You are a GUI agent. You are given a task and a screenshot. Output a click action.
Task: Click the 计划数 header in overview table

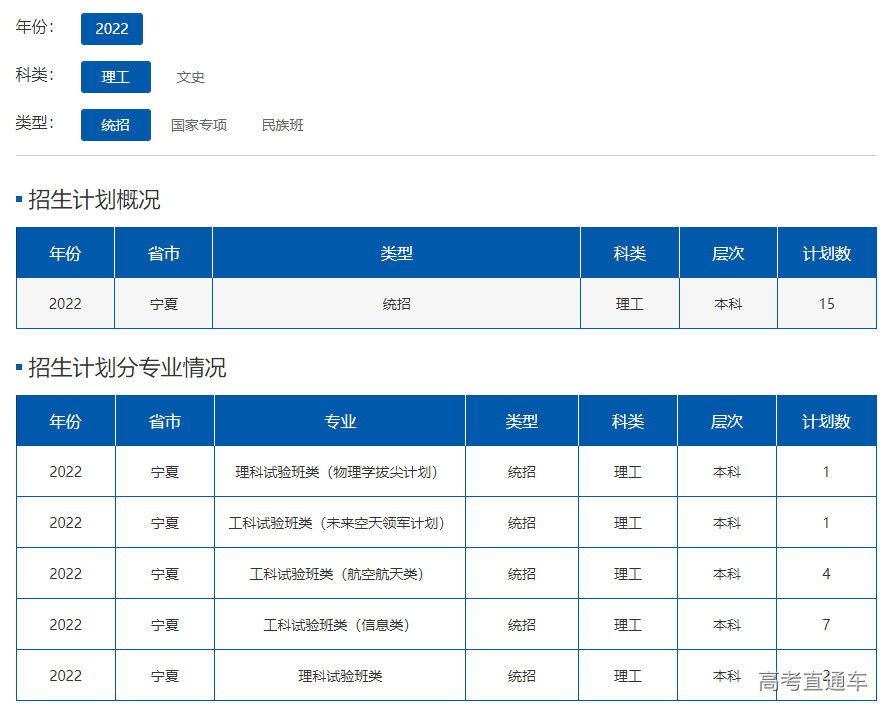(826, 254)
